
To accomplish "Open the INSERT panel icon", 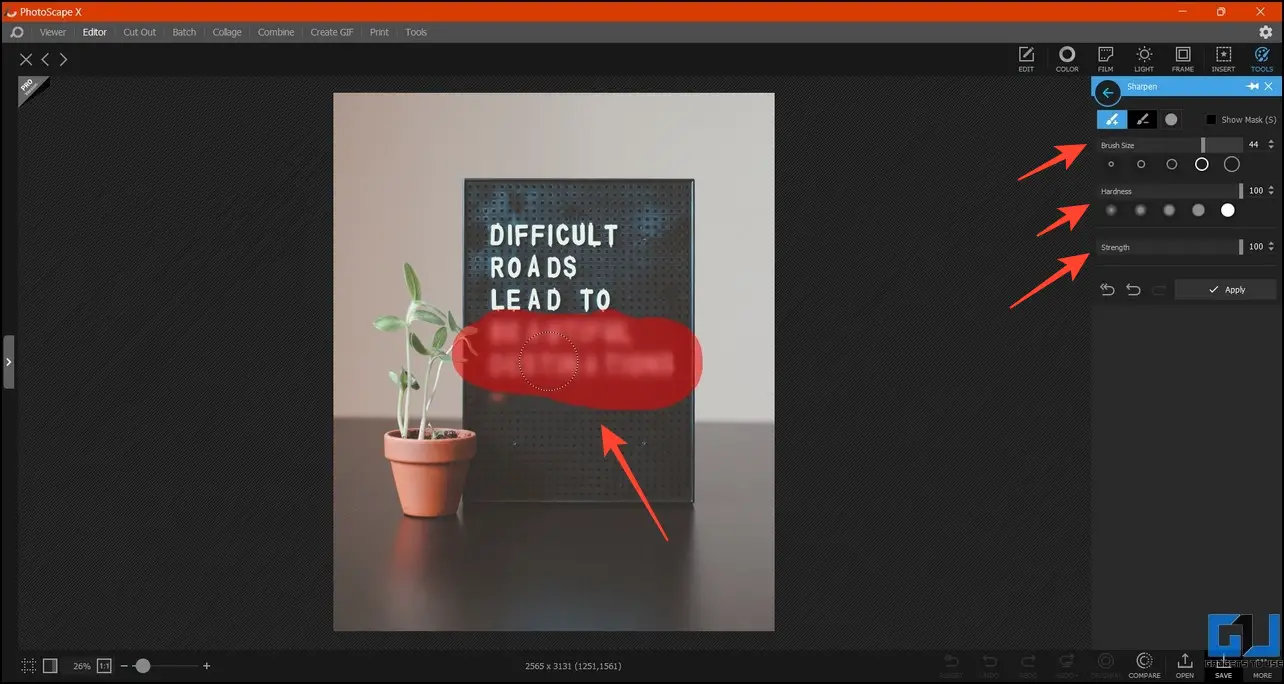I will tap(1223, 59).
